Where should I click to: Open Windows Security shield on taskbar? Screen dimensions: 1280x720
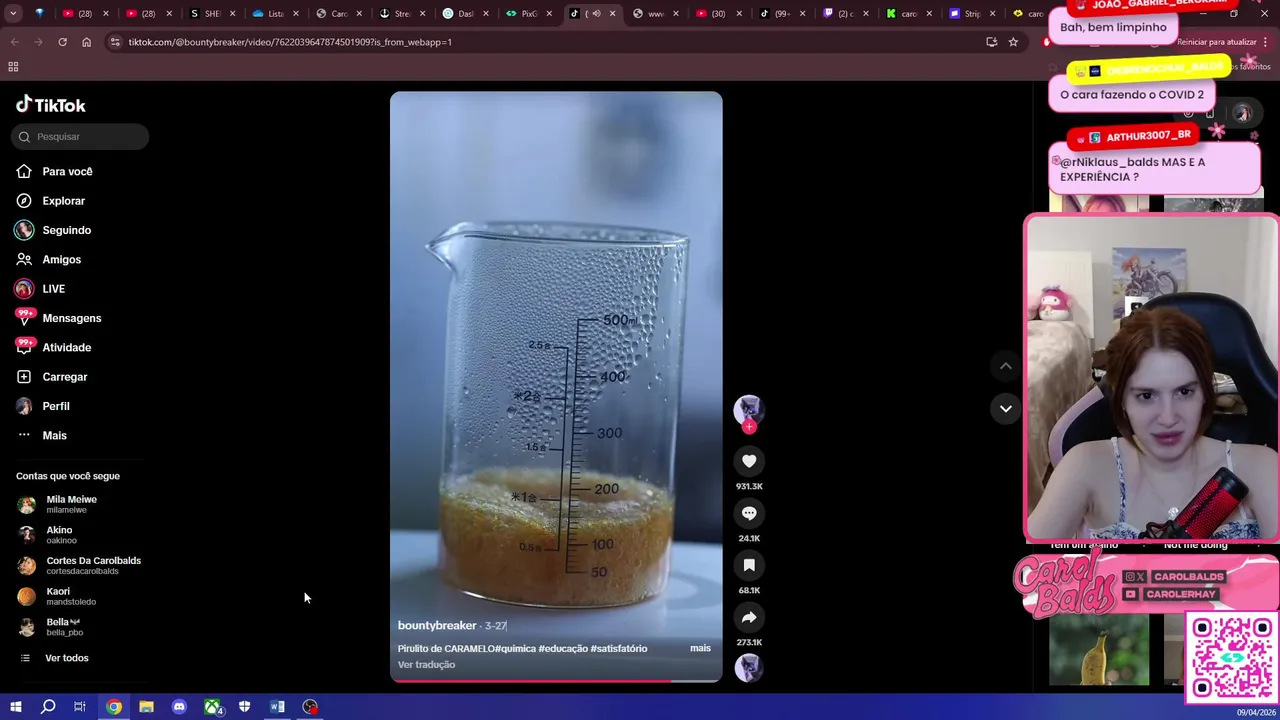(245, 707)
